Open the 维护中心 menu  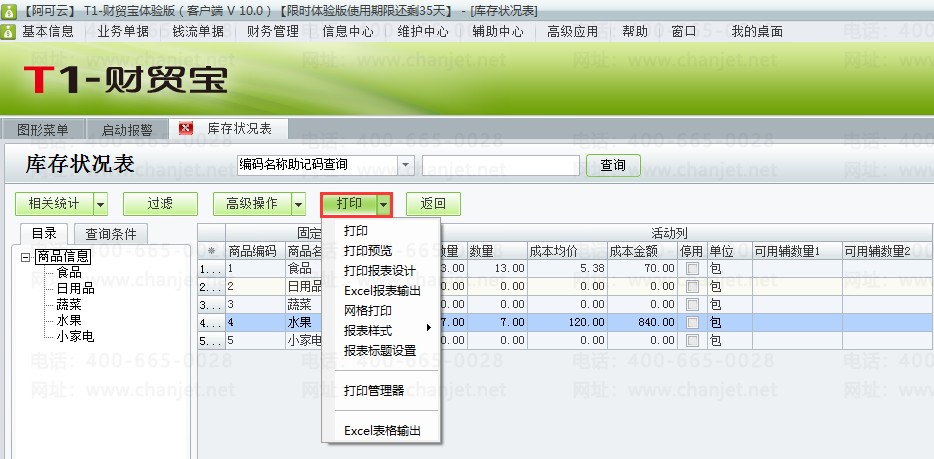[x=424, y=32]
